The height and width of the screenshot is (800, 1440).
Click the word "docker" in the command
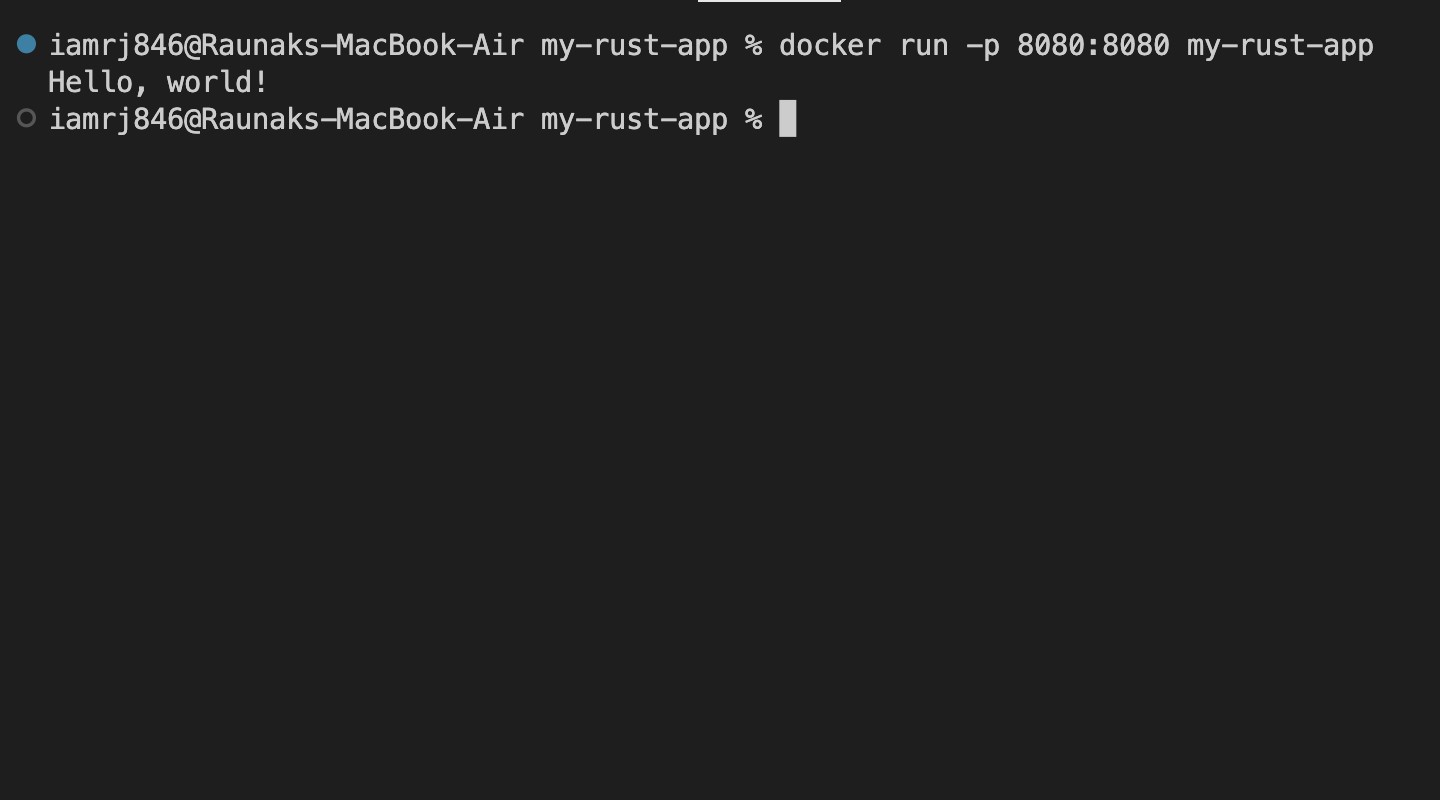tap(830, 46)
